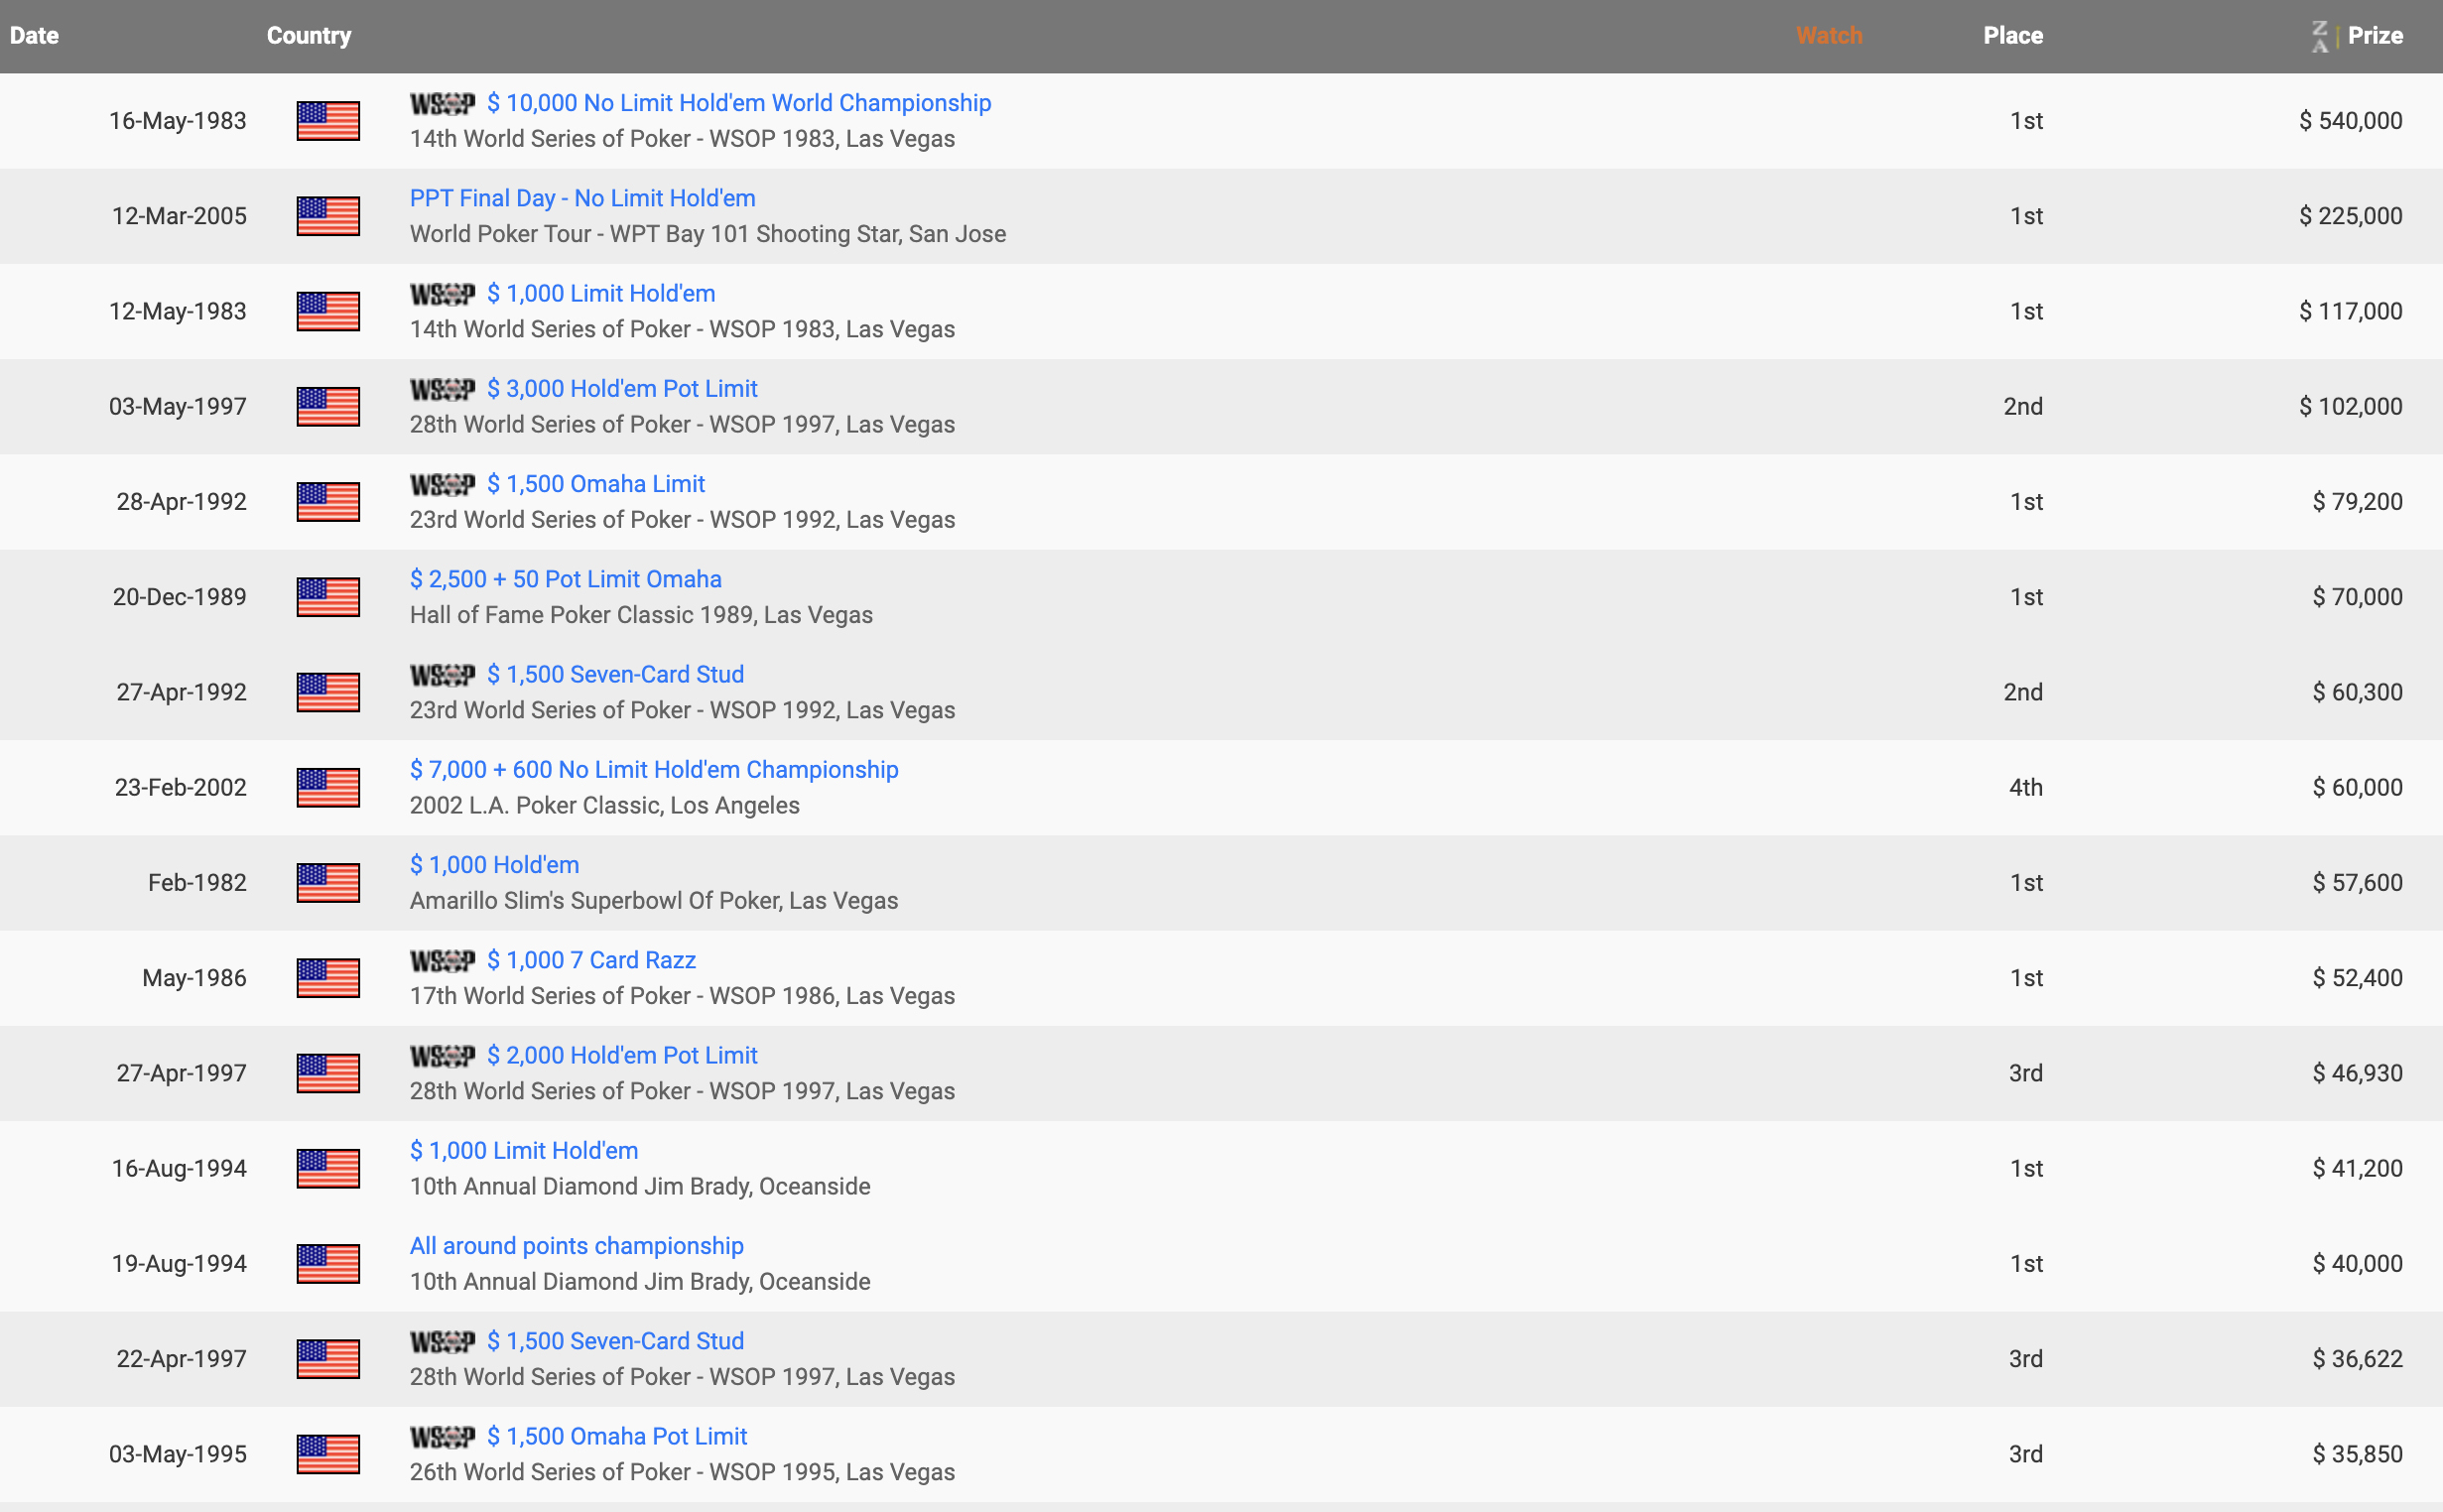Click WSOP logo next to $10,000 No Limit Hold'em

tap(442, 103)
